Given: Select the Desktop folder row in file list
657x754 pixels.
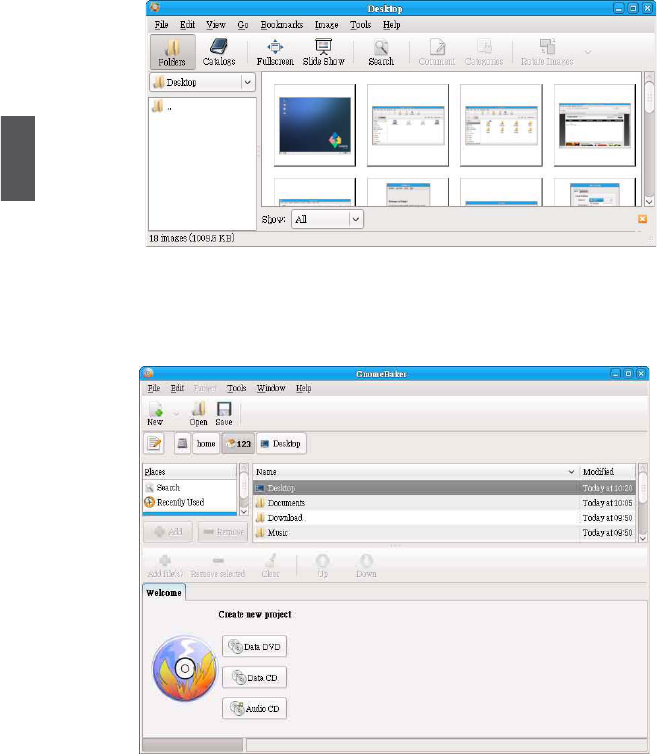Looking at the screenshot, I should tap(444, 488).
